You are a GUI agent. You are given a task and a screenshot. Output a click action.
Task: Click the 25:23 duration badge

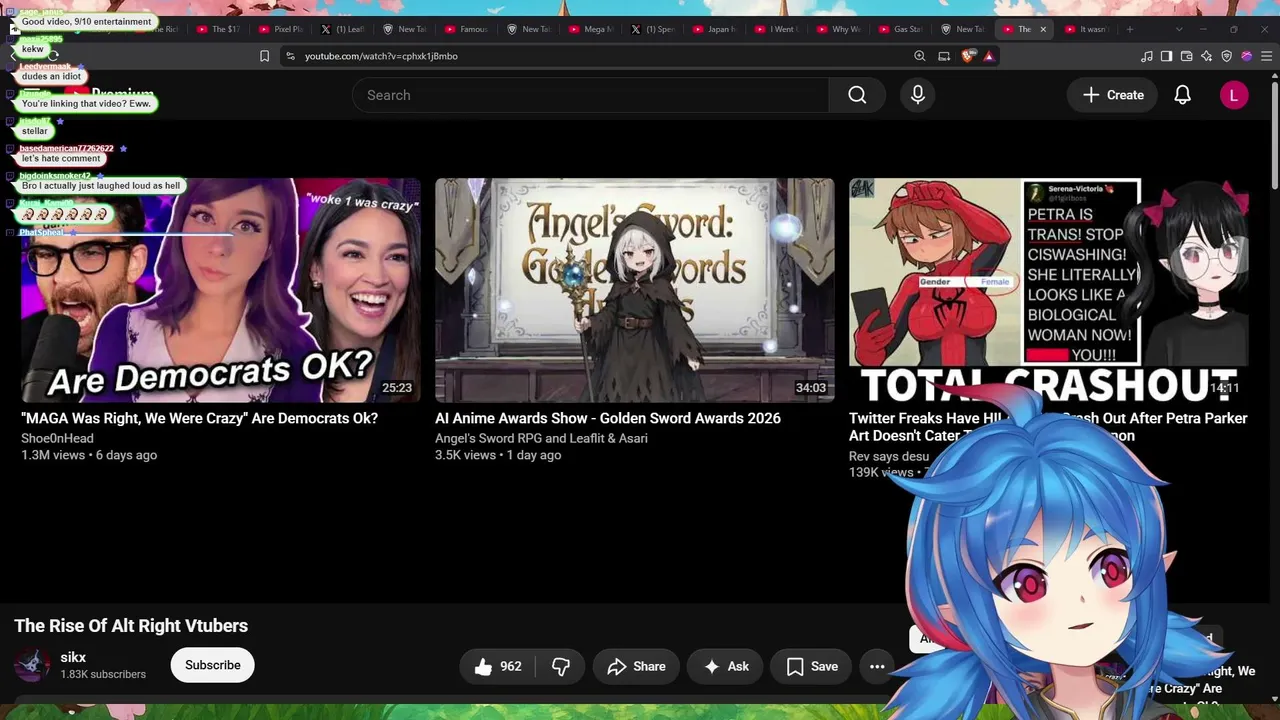pos(397,388)
